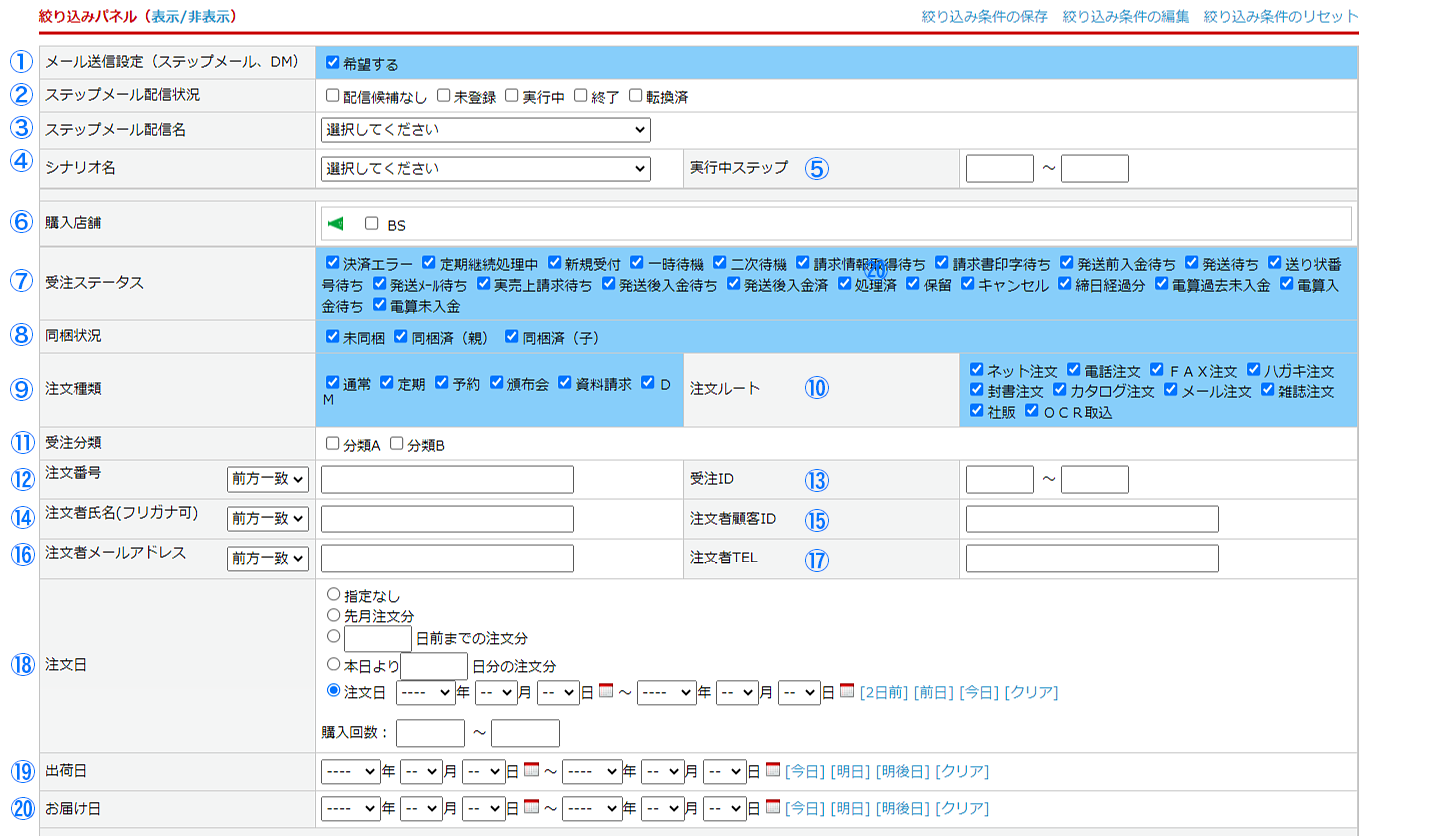
Task: Click the 注文者顧客ID input field
Action: [1092, 519]
